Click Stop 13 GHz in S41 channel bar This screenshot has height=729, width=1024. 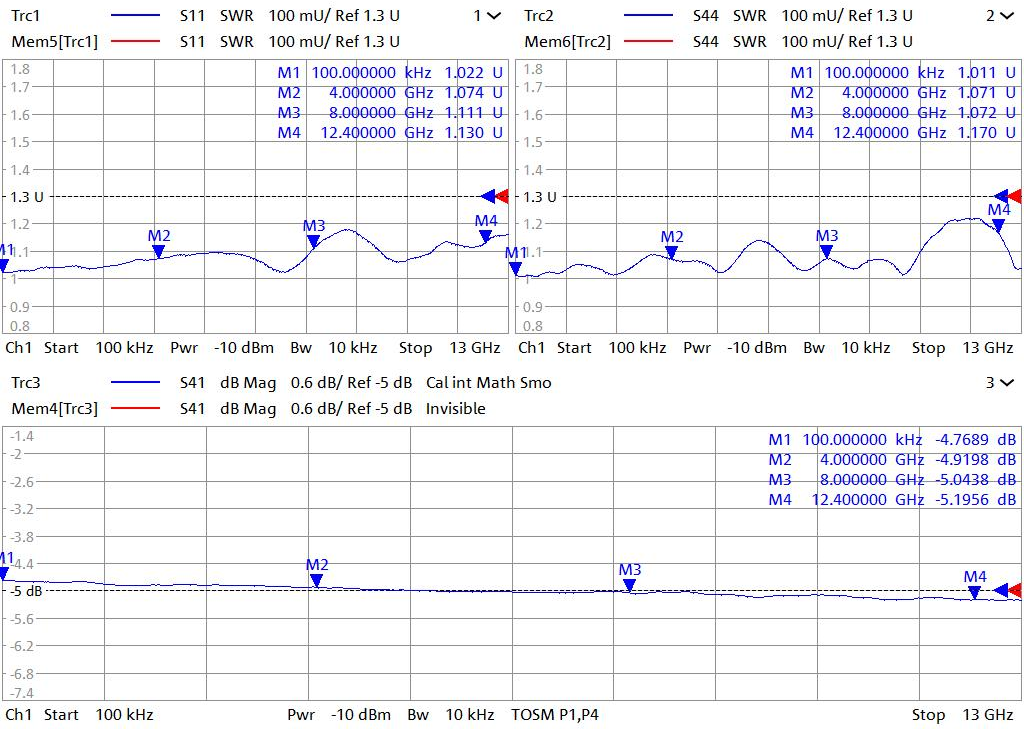(955, 715)
